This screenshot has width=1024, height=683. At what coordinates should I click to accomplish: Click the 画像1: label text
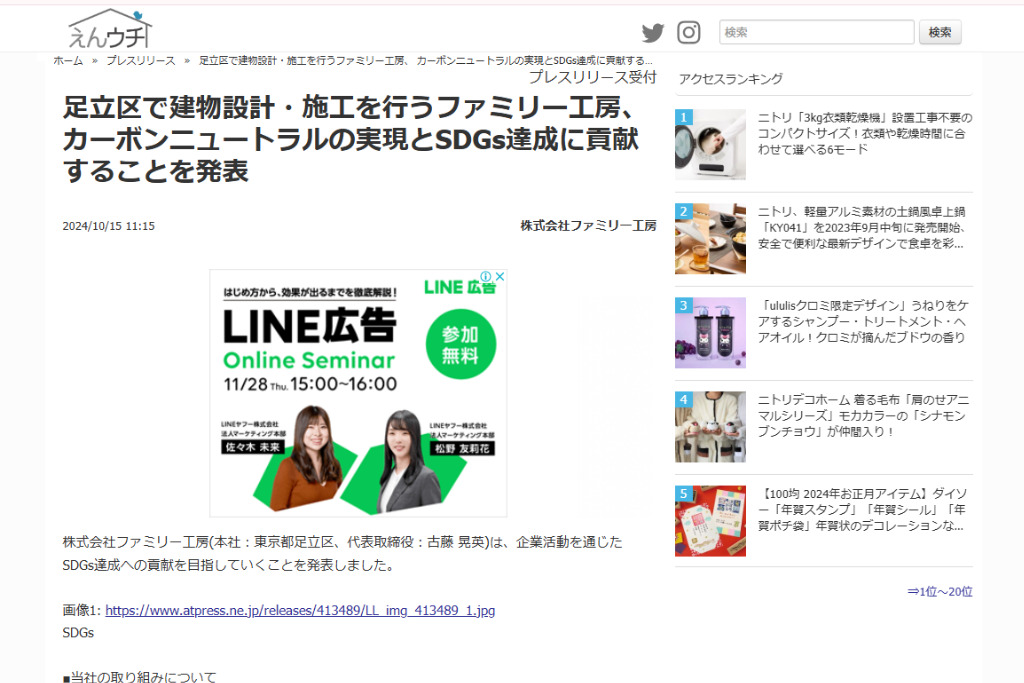[82, 611]
